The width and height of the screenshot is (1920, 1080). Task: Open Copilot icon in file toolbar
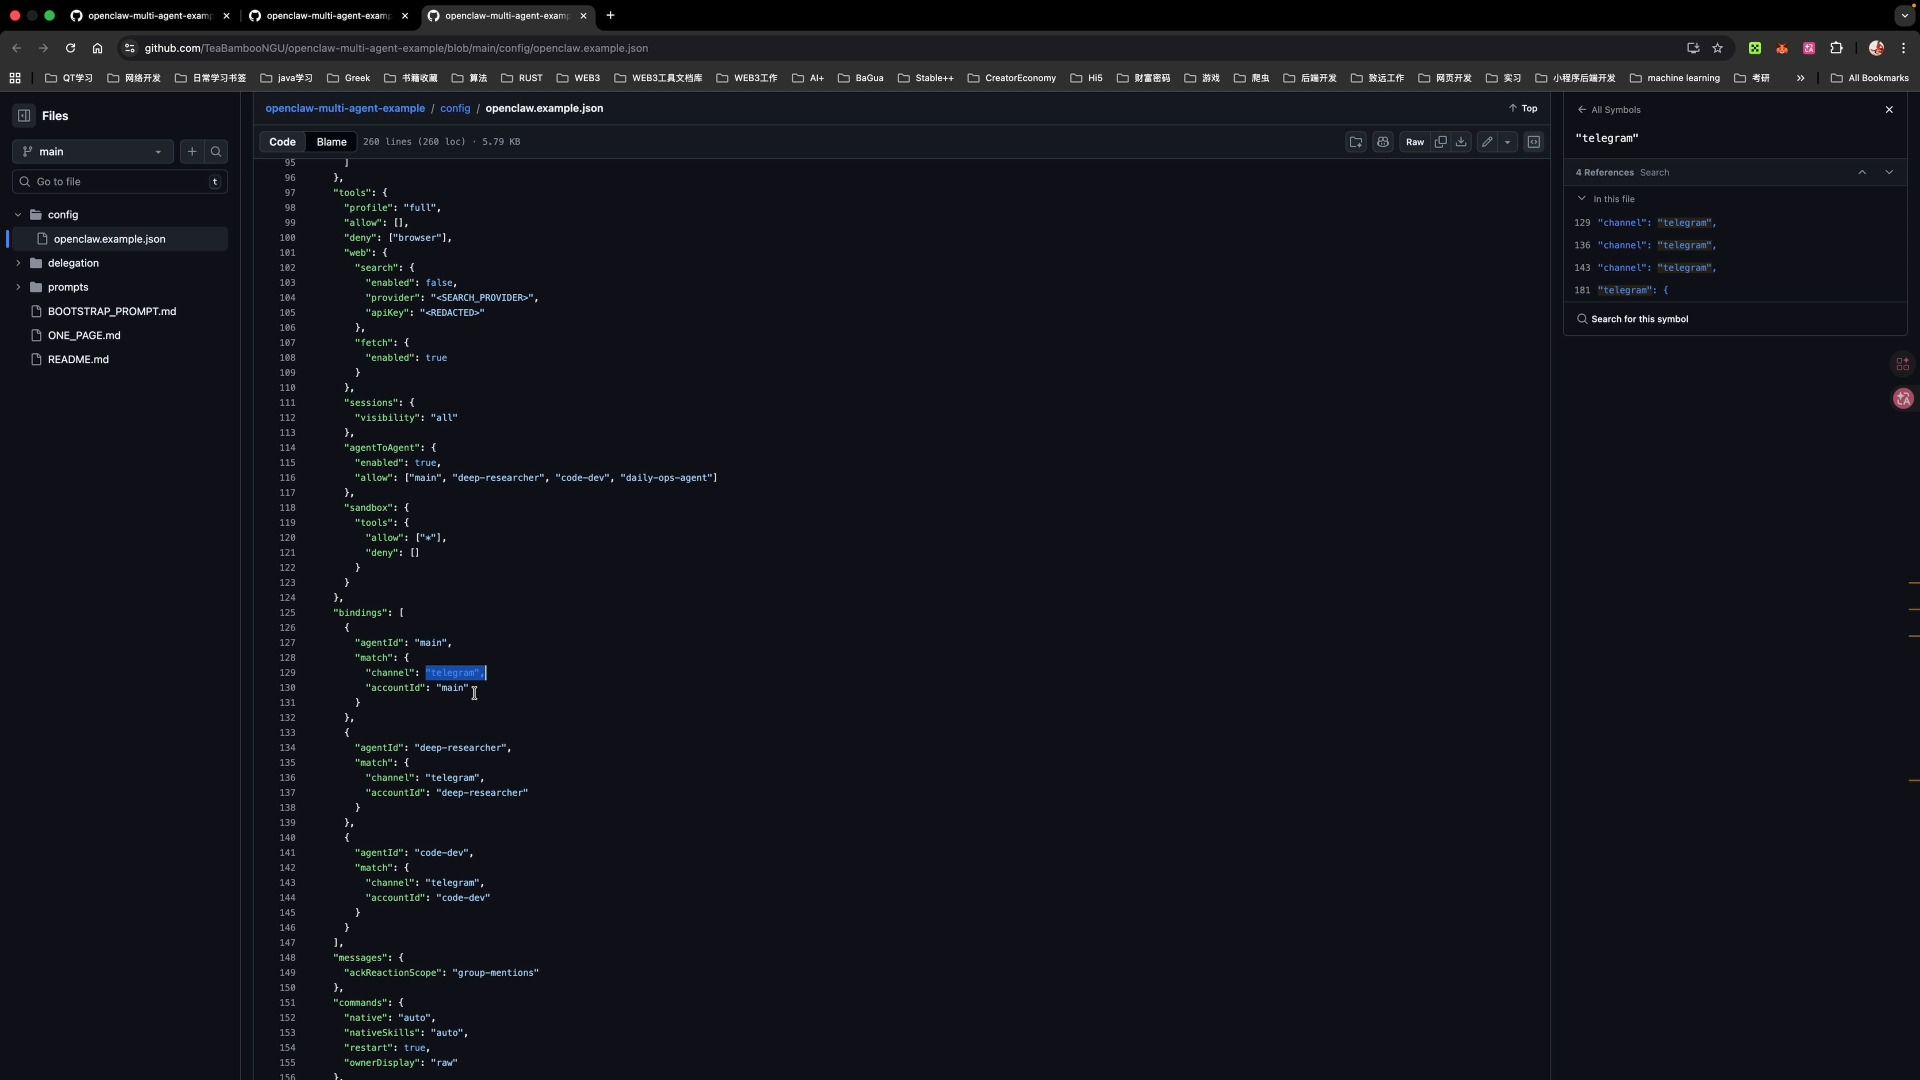1383,142
